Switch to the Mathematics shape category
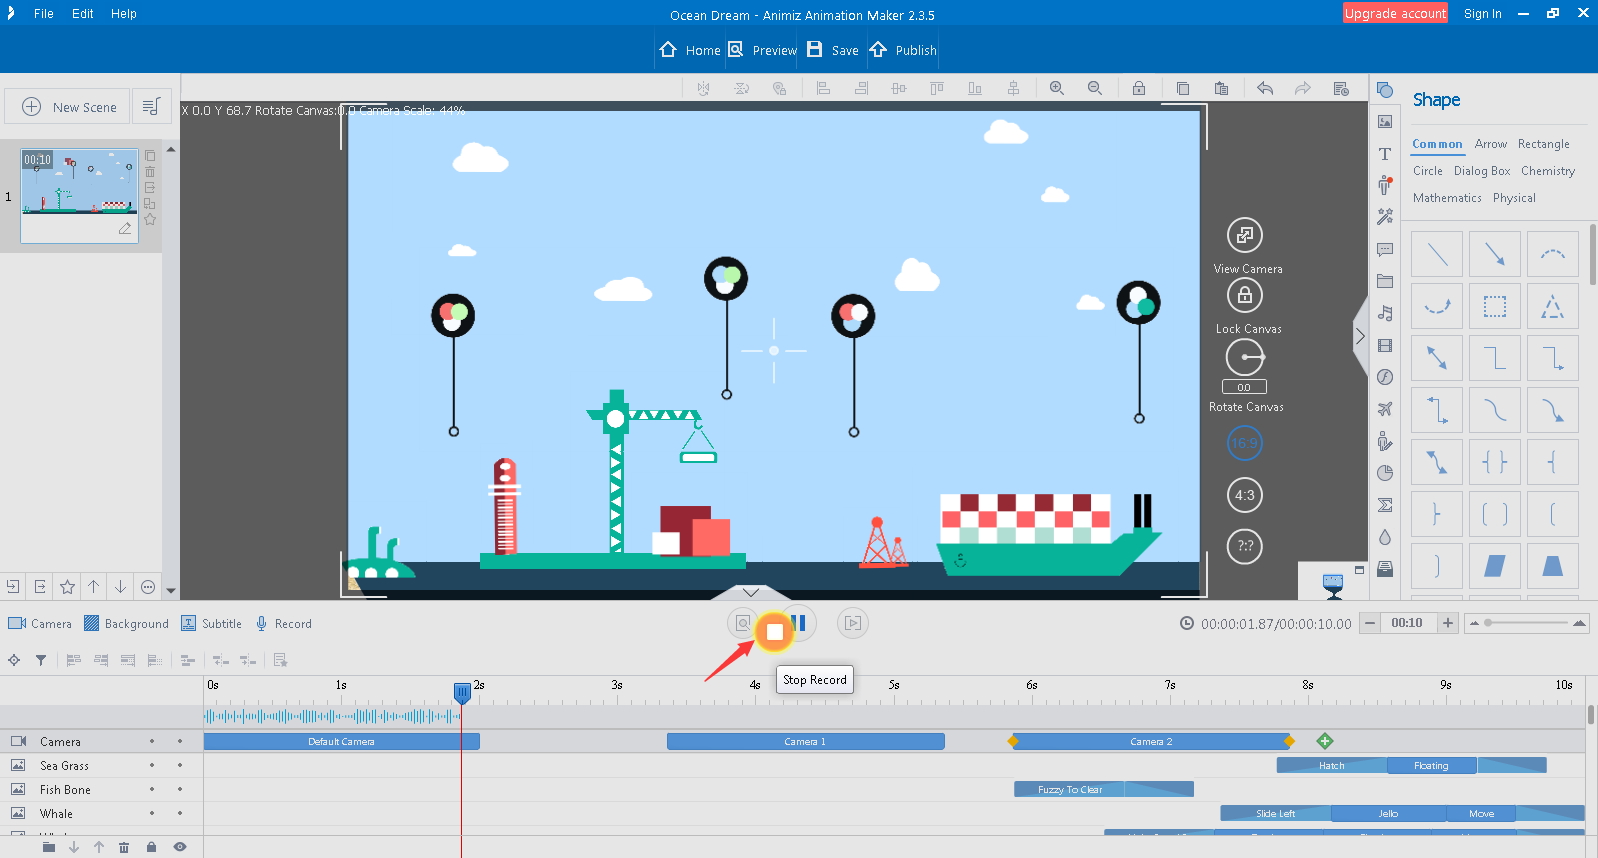 click(1447, 198)
